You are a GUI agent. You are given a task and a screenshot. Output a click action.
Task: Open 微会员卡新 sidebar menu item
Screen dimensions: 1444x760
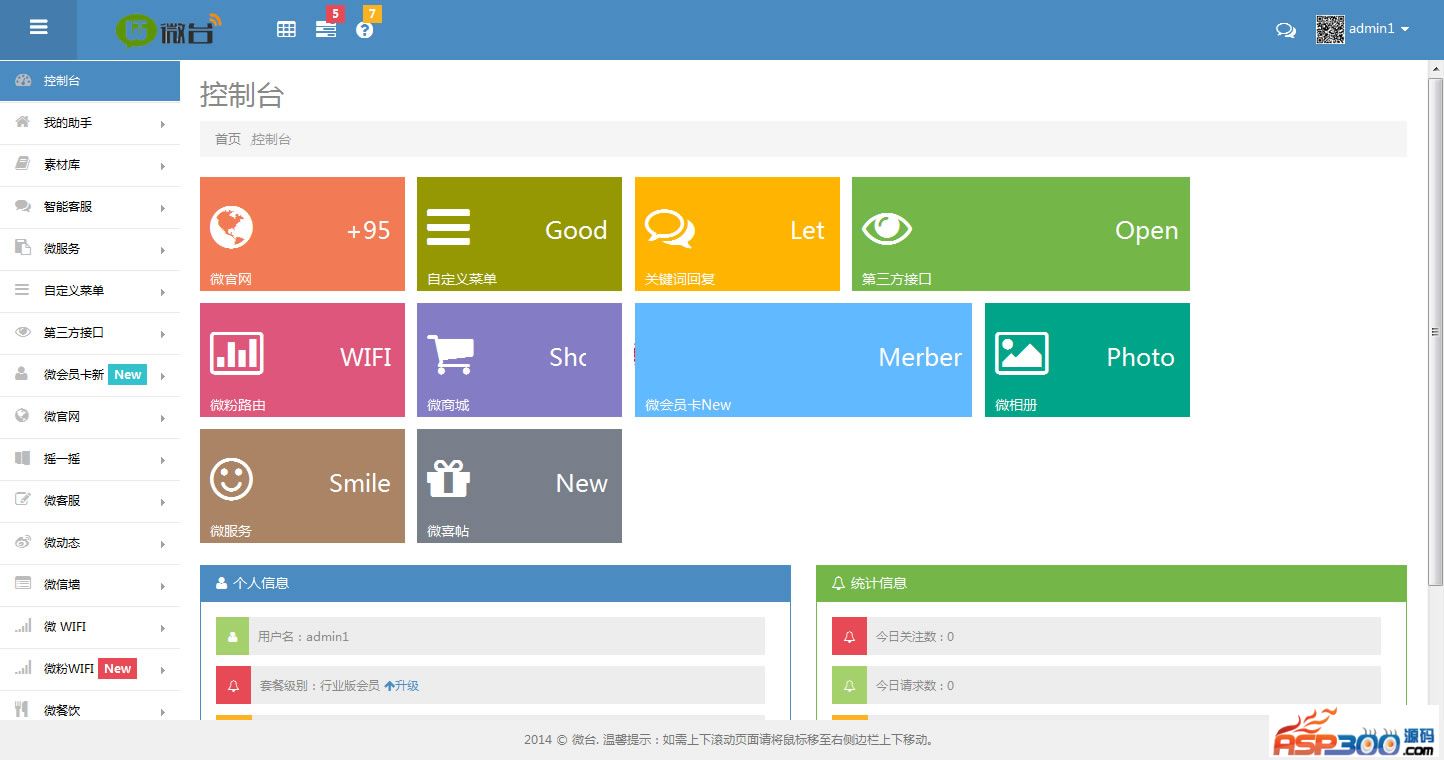click(90, 375)
